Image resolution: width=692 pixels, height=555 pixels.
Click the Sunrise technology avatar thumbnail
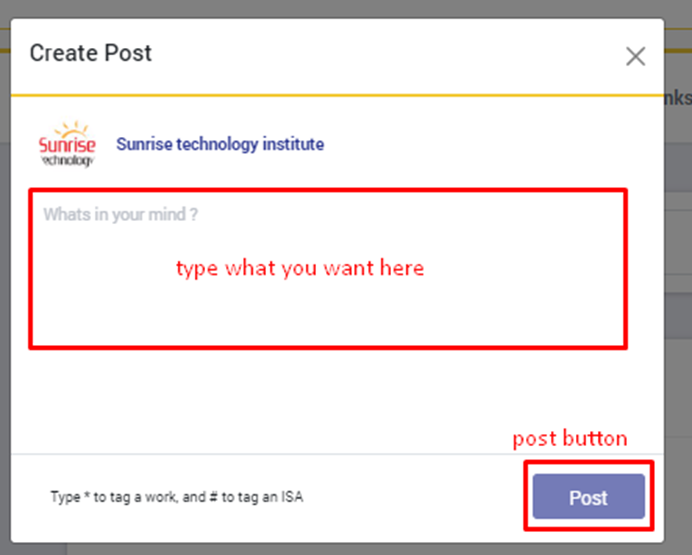(x=67, y=145)
